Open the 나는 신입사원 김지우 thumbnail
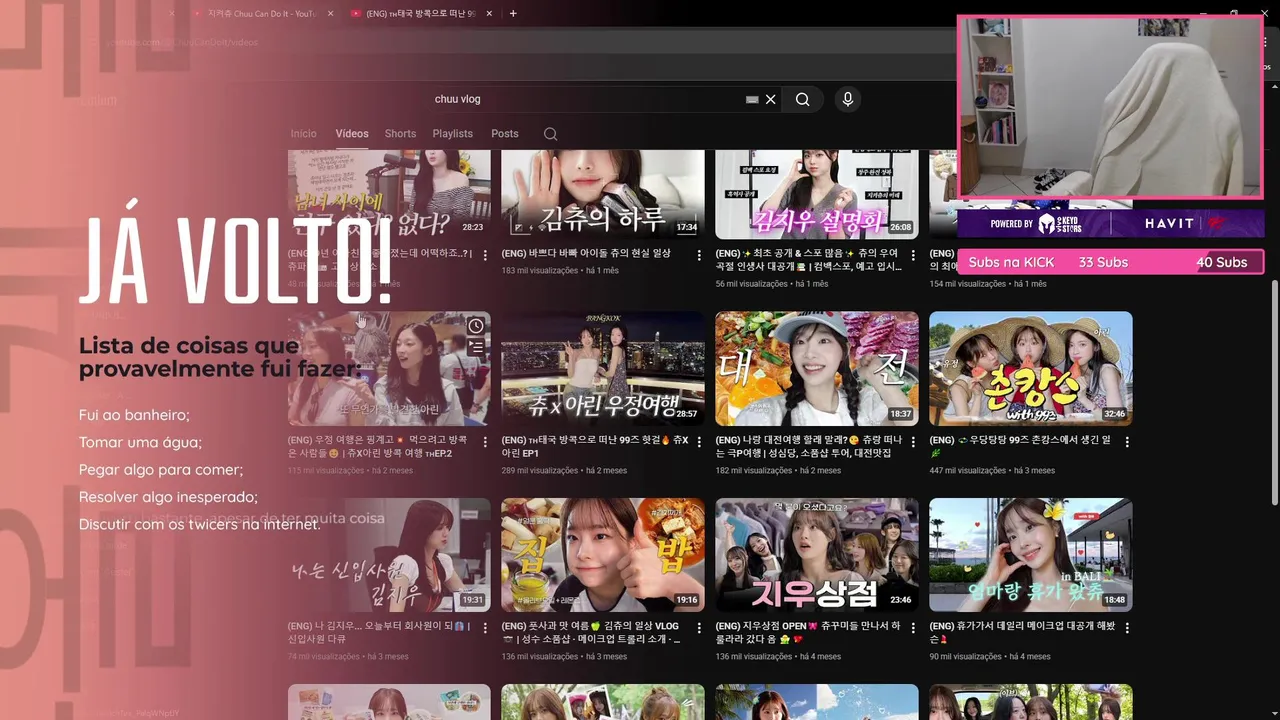 389,555
